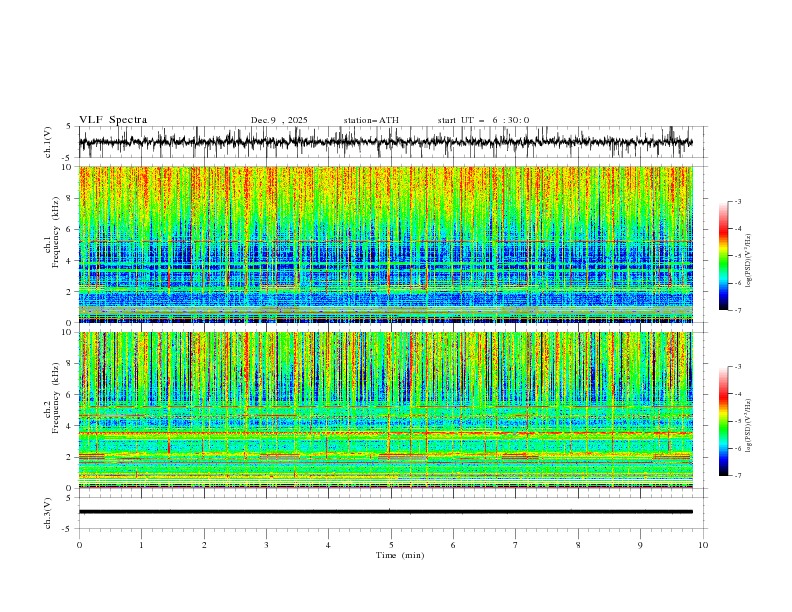This screenshot has height=612, width=792.
Task: Click the flat ch.3 voltage trace
Action: click(385, 512)
